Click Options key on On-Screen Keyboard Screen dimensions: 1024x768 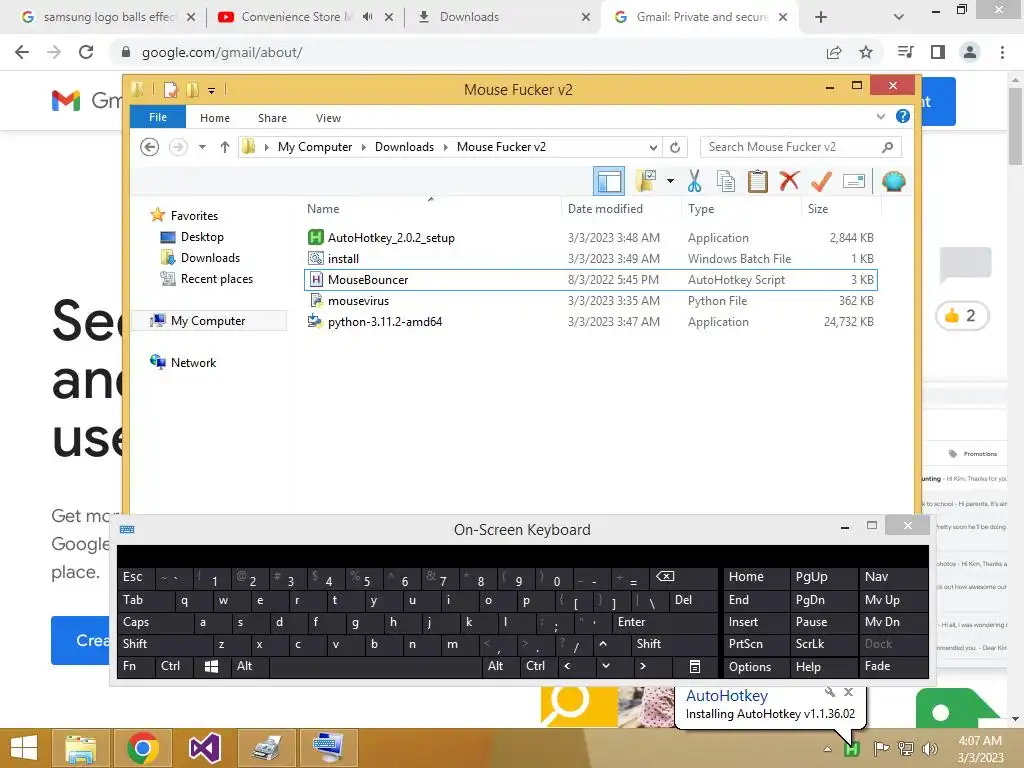pyautogui.click(x=755, y=666)
